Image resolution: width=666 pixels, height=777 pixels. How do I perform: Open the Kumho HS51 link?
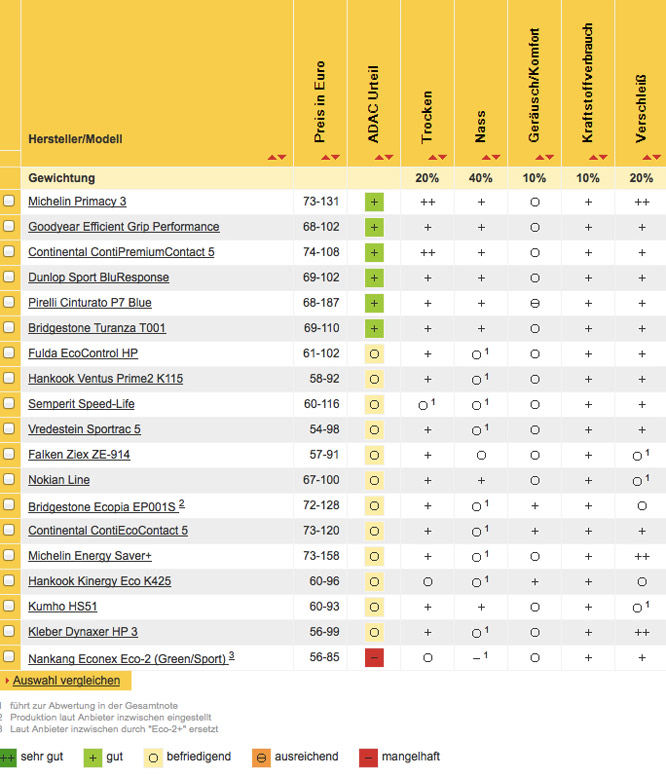62,607
